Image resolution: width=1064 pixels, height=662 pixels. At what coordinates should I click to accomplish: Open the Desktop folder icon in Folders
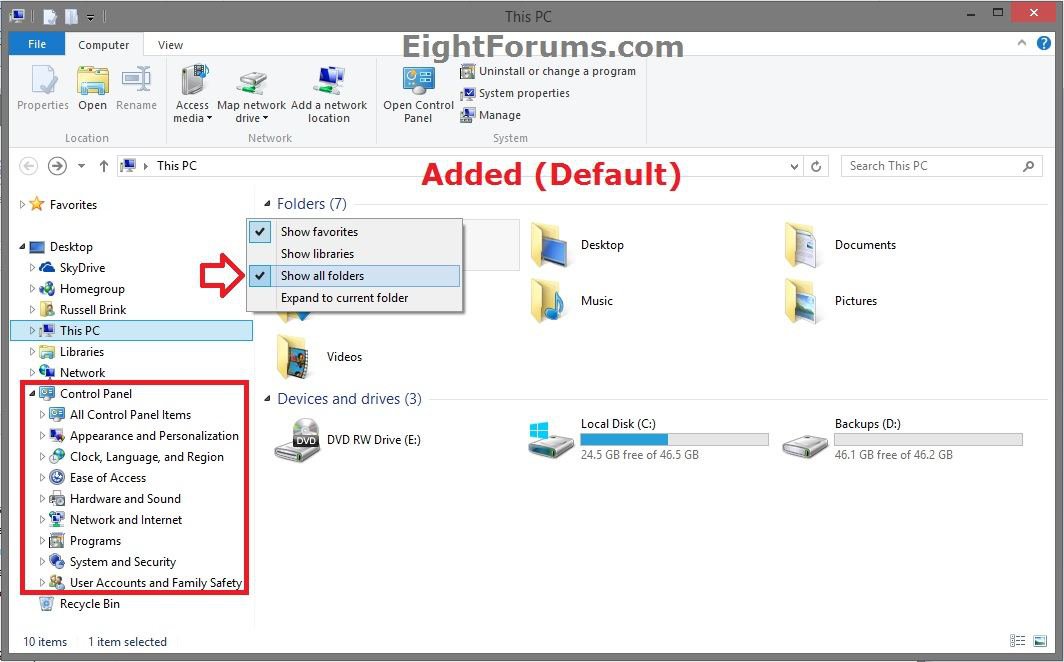pyautogui.click(x=549, y=245)
